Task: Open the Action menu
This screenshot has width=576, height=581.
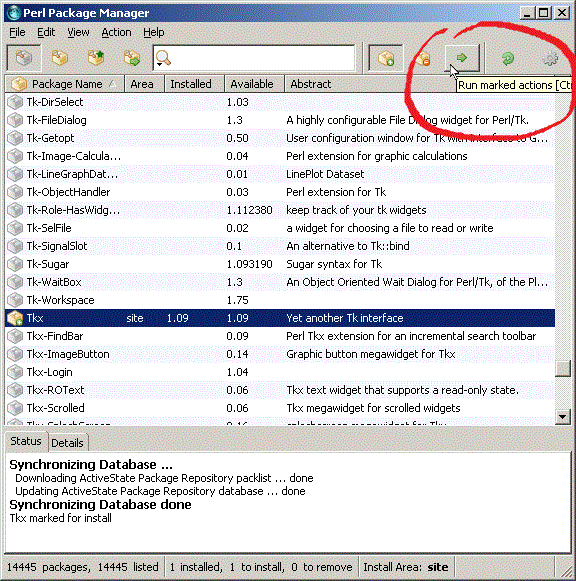Action: [116, 33]
